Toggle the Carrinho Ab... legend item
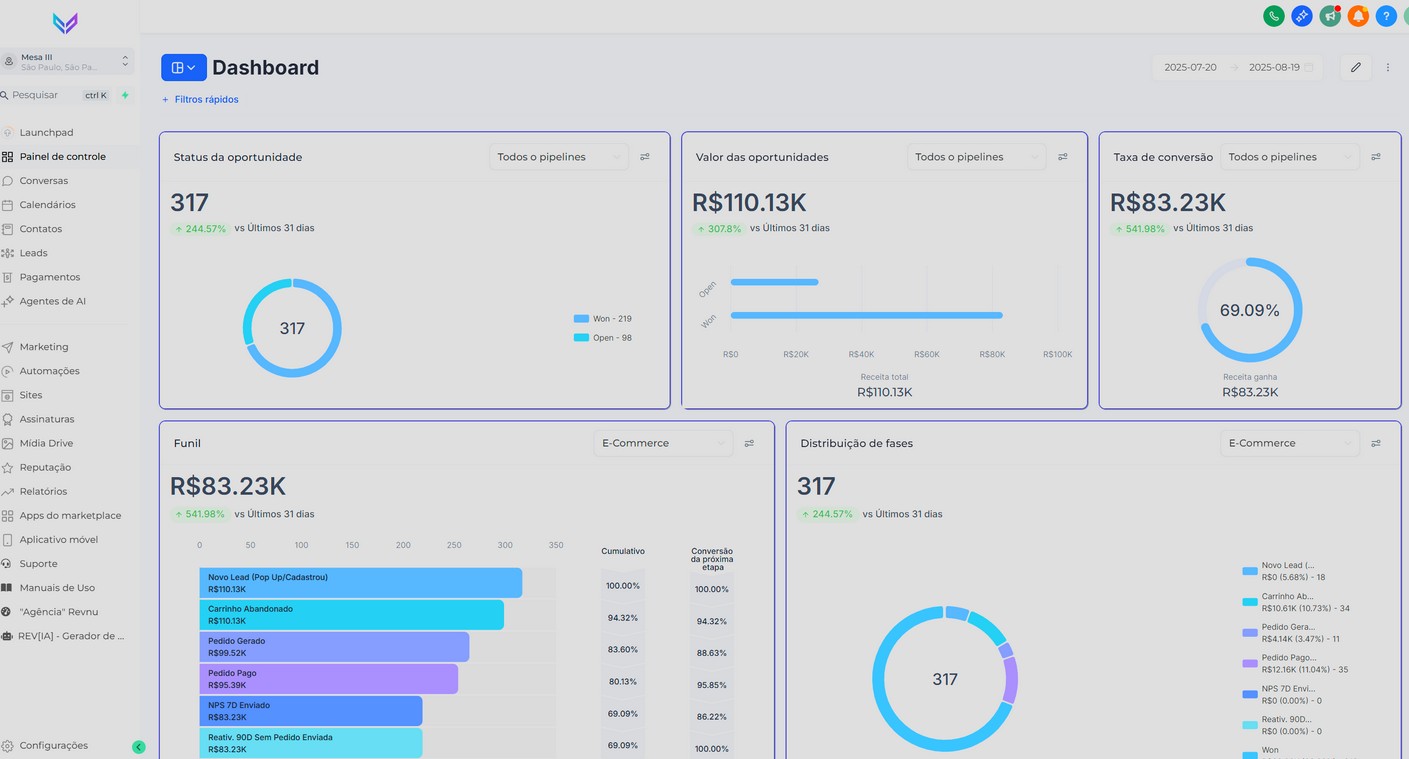The width and height of the screenshot is (1409, 759). click(1296, 602)
